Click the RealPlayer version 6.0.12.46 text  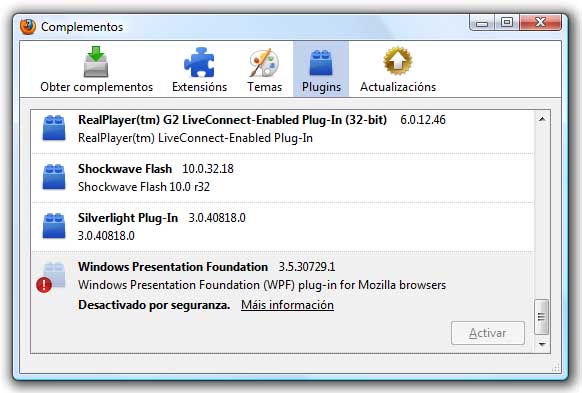pyautogui.click(x=423, y=120)
